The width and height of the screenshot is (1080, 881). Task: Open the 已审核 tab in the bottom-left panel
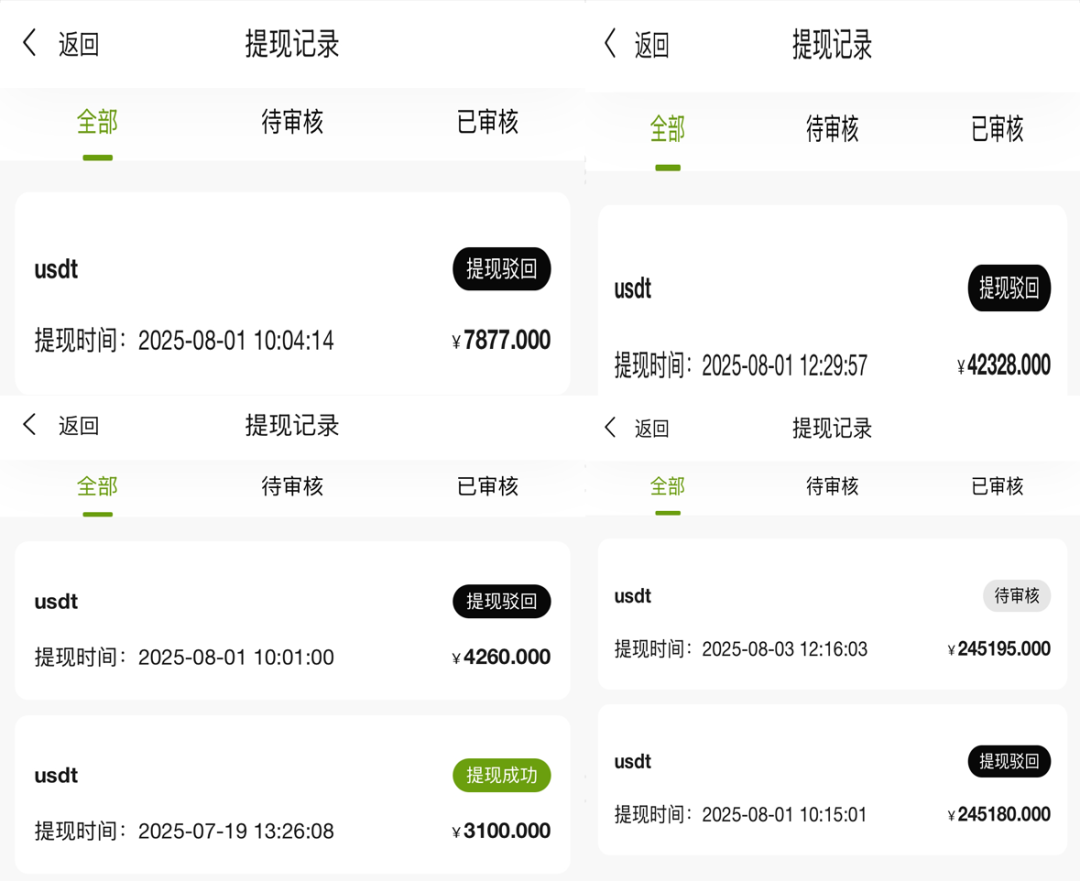(x=486, y=487)
